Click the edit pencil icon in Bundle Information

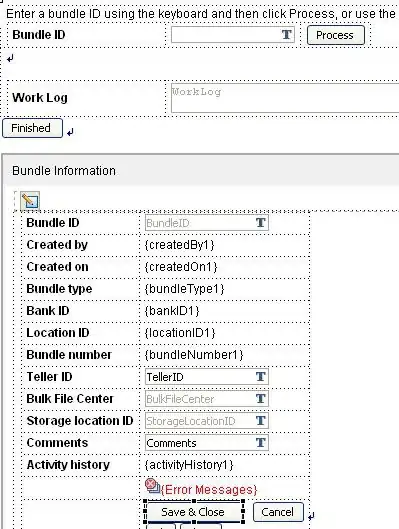click(x=30, y=201)
